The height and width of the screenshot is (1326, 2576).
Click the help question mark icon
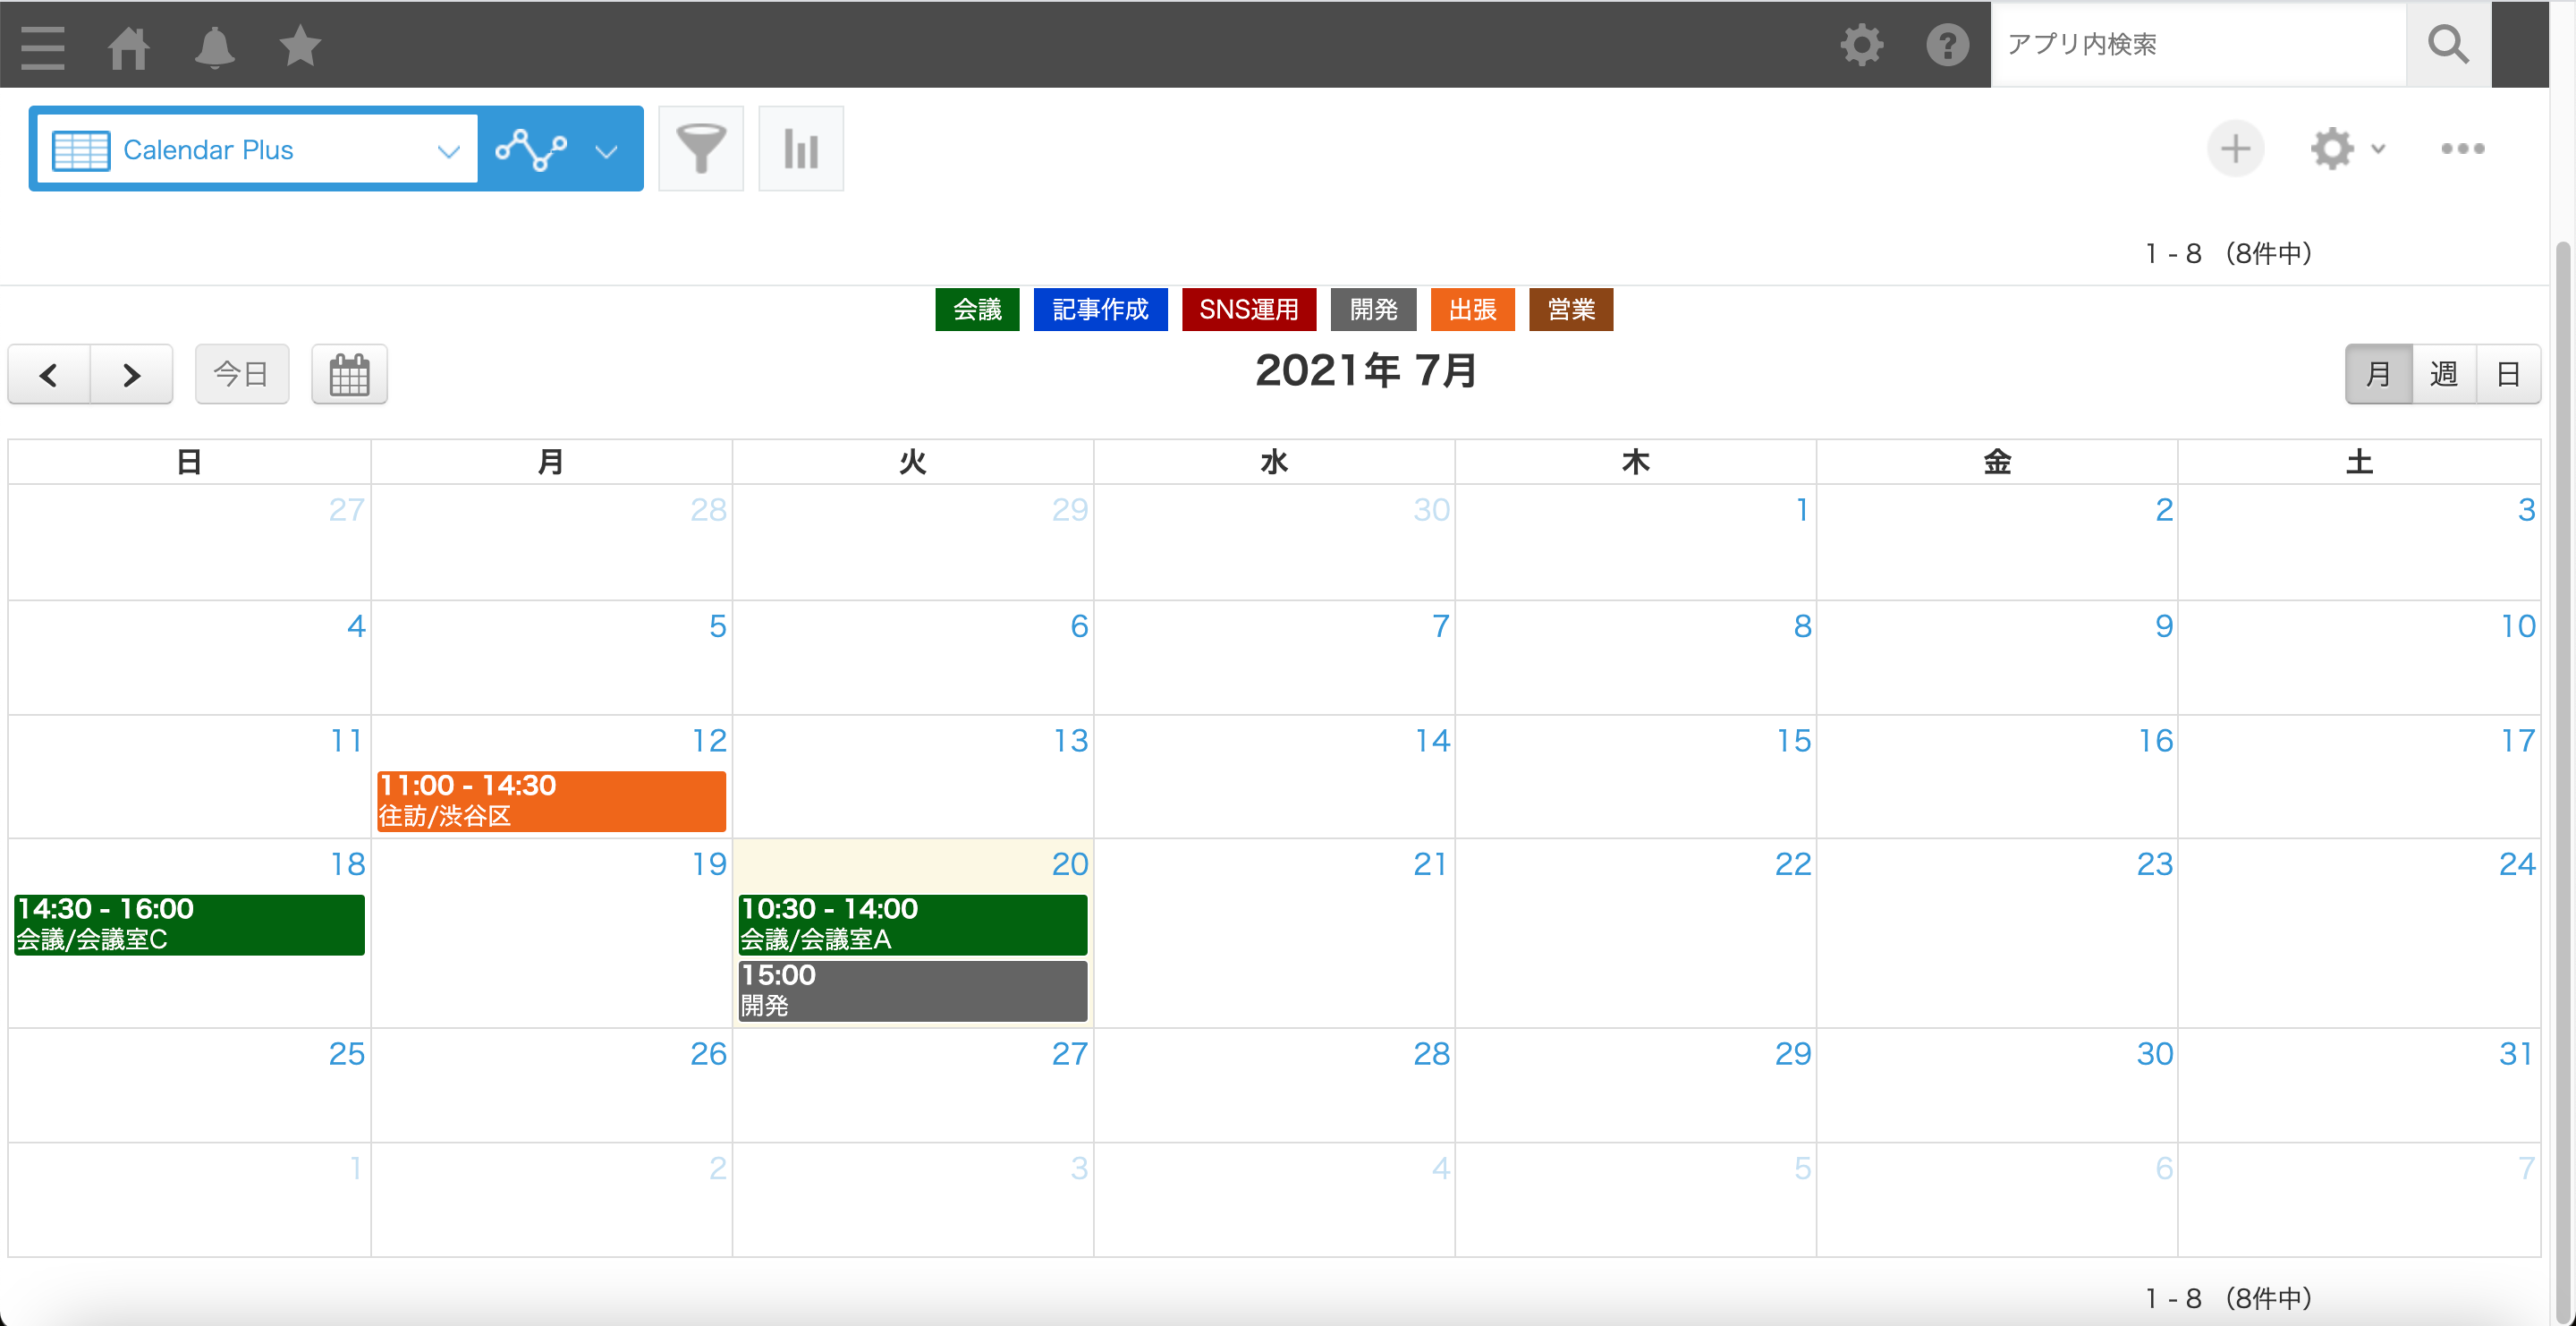click(1947, 45)
